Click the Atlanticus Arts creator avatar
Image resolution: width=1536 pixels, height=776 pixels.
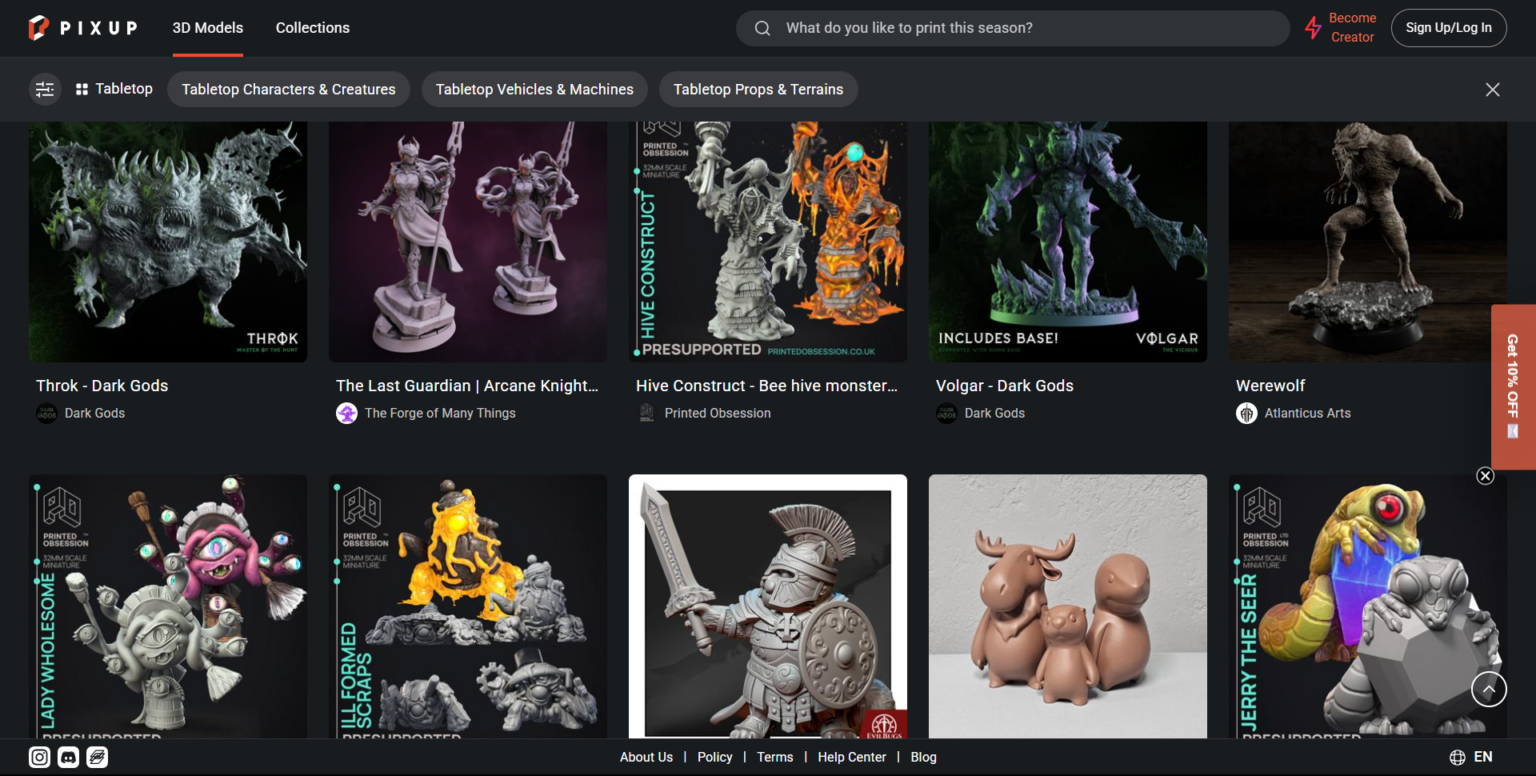[1246, 413]
